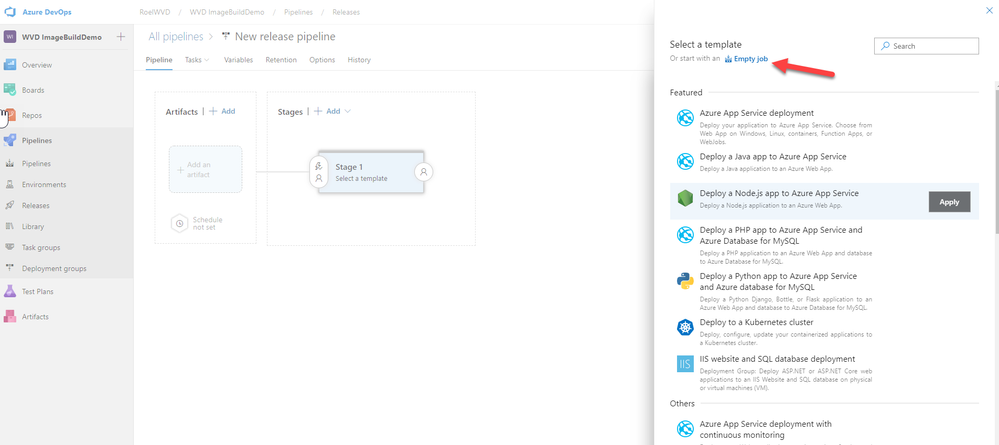The image size is (999, 445).
Task: Expand the Stages Add dropdown chevron
Action: coord(348,111)
